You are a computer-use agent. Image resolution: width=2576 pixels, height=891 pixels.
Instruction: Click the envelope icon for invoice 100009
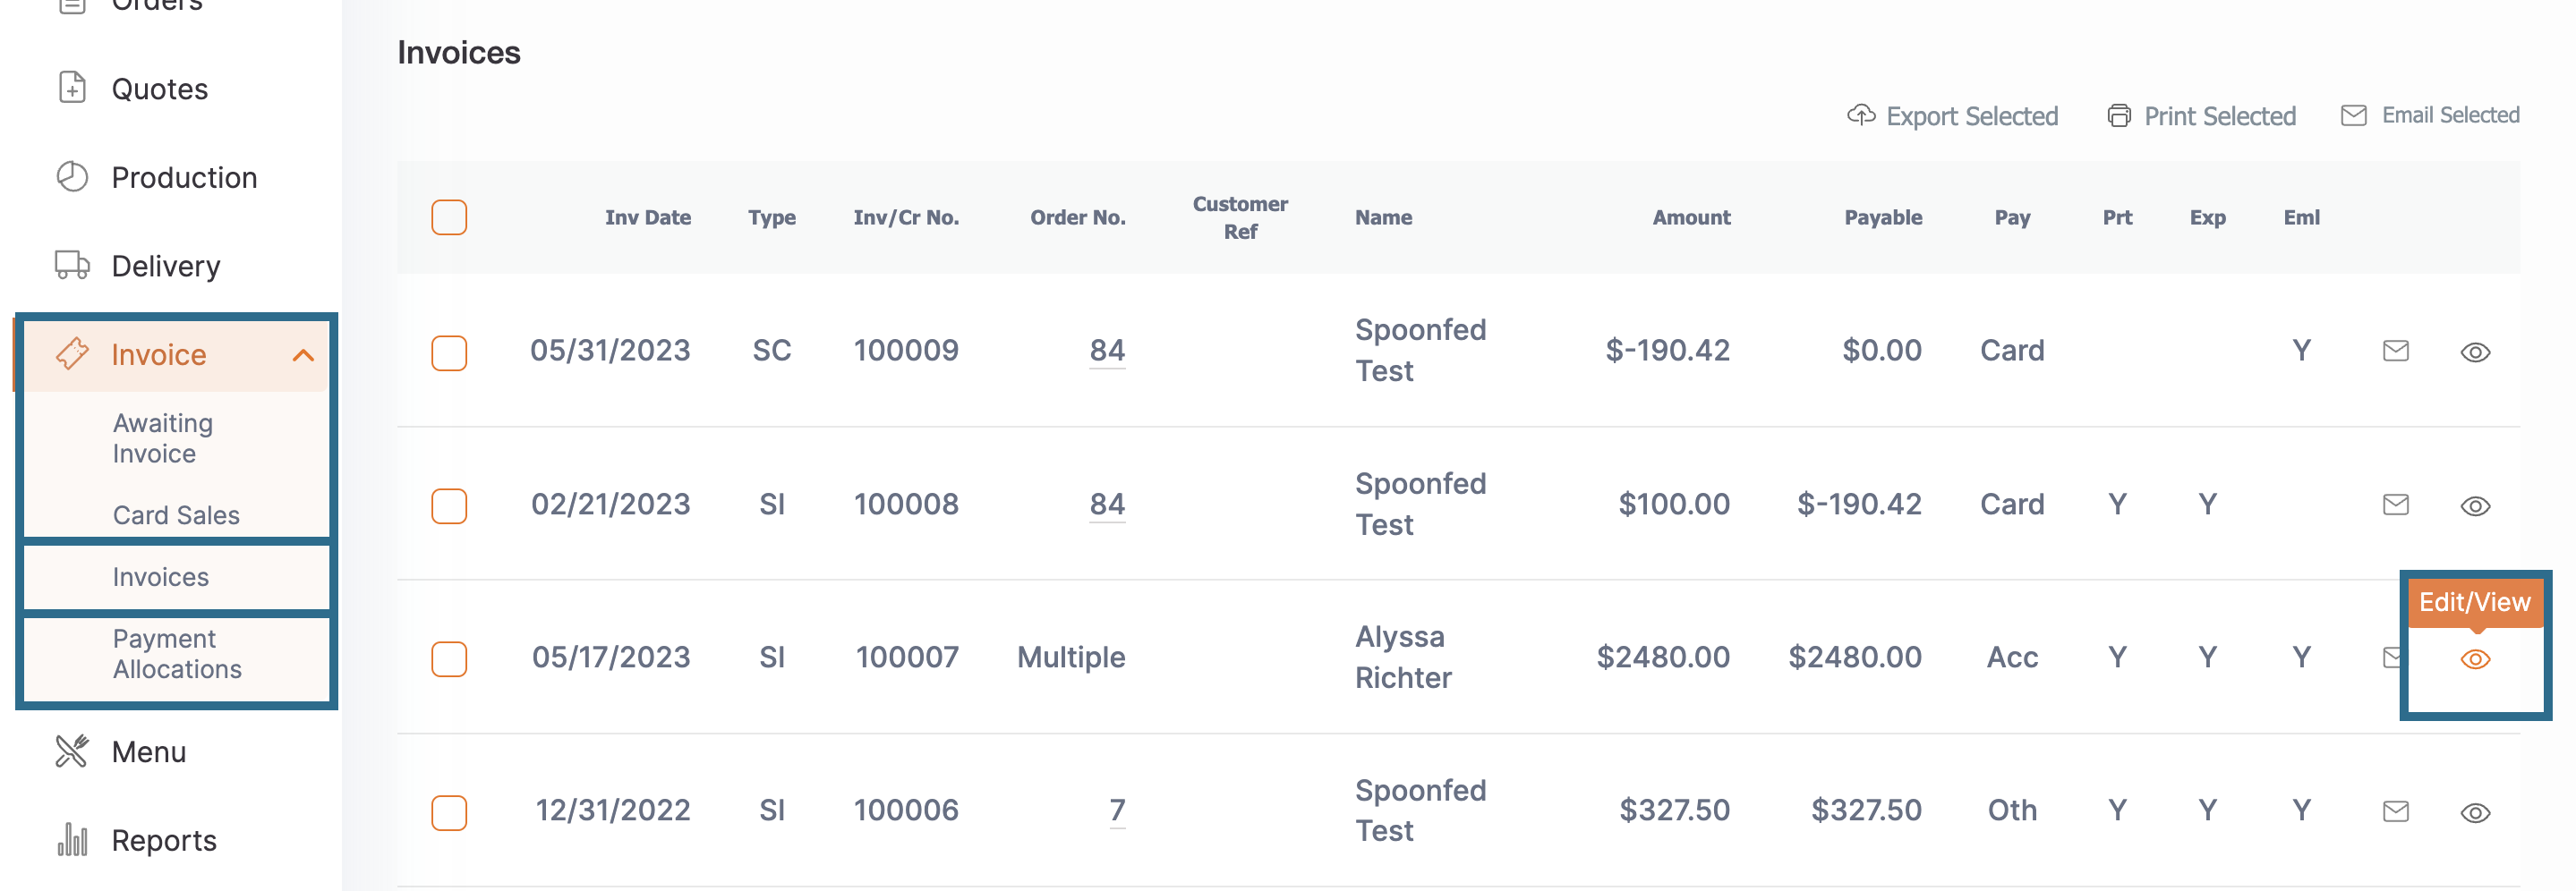2395,351
